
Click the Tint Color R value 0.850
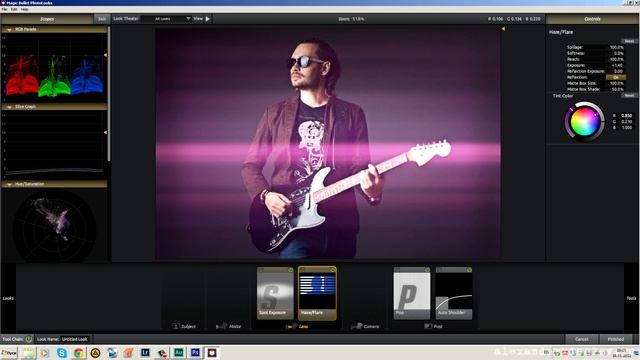click(x=626, y=116)
